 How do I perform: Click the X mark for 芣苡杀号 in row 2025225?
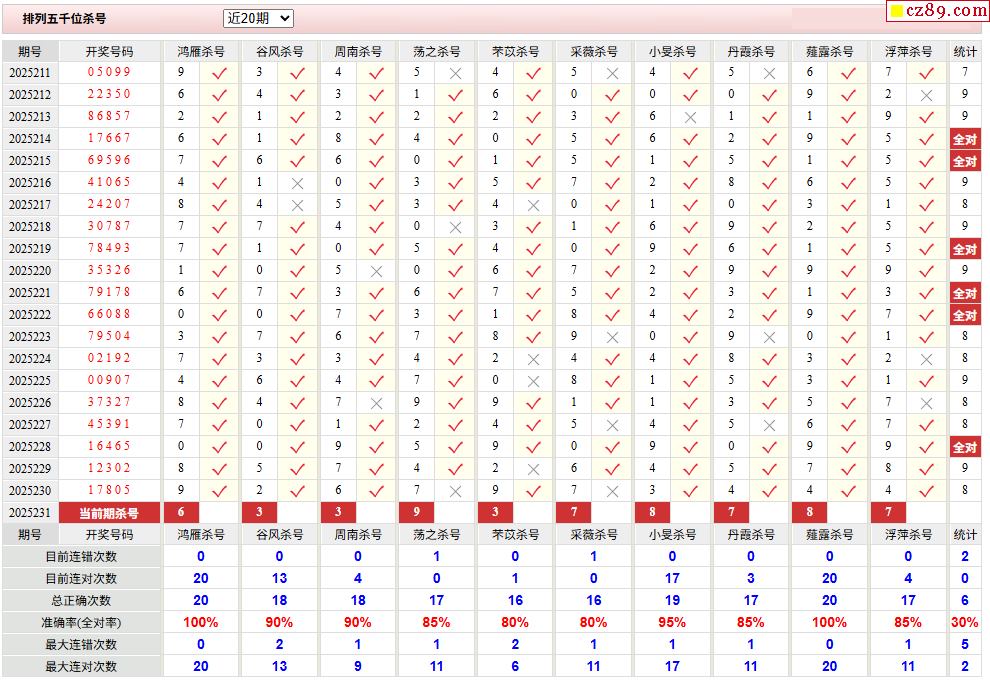[x=533, y=382]
